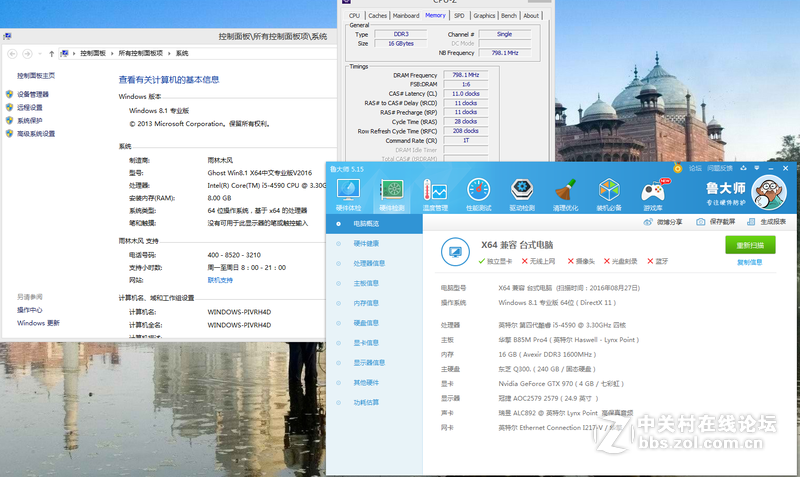Click the 联机支持 website link
800x477 pixels.
tap(220, 280)
